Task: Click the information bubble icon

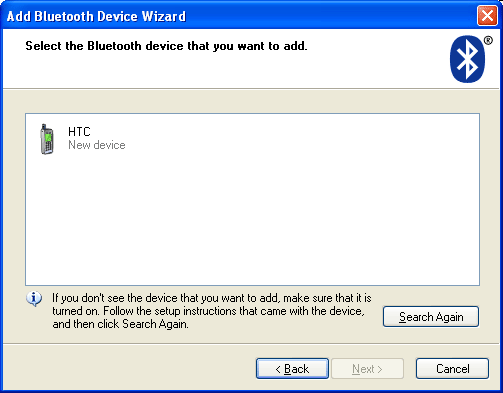Action: pyautogui.click(x=34, y=298)
